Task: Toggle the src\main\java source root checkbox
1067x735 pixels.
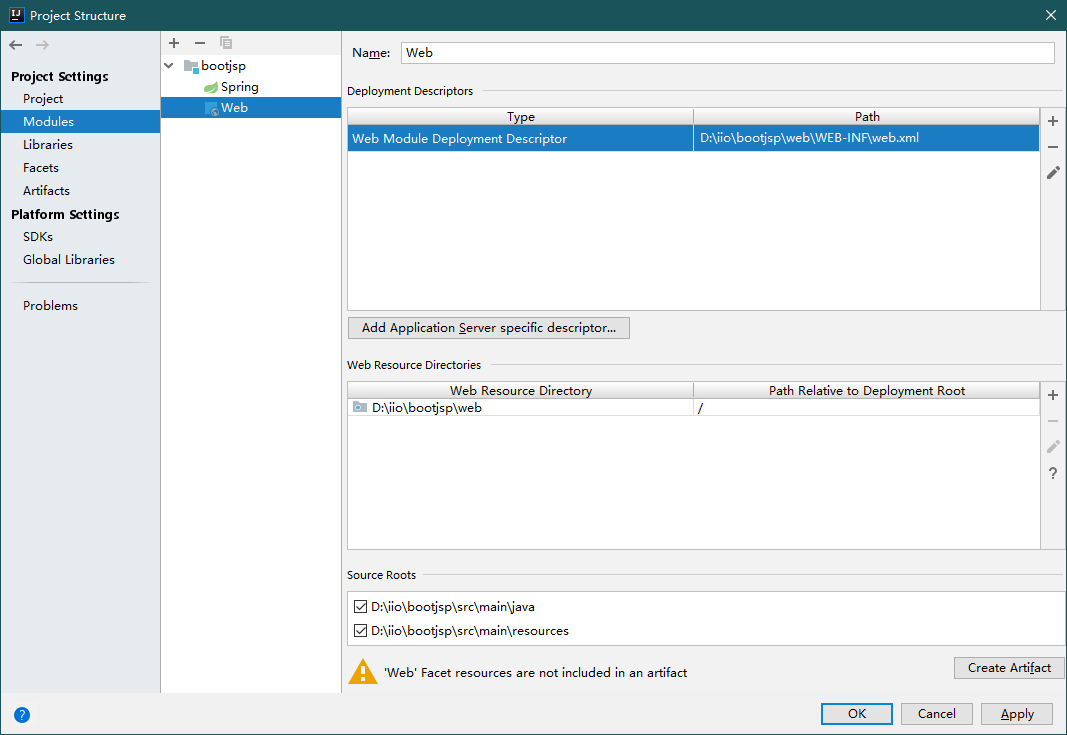Action: coord(361,606)
